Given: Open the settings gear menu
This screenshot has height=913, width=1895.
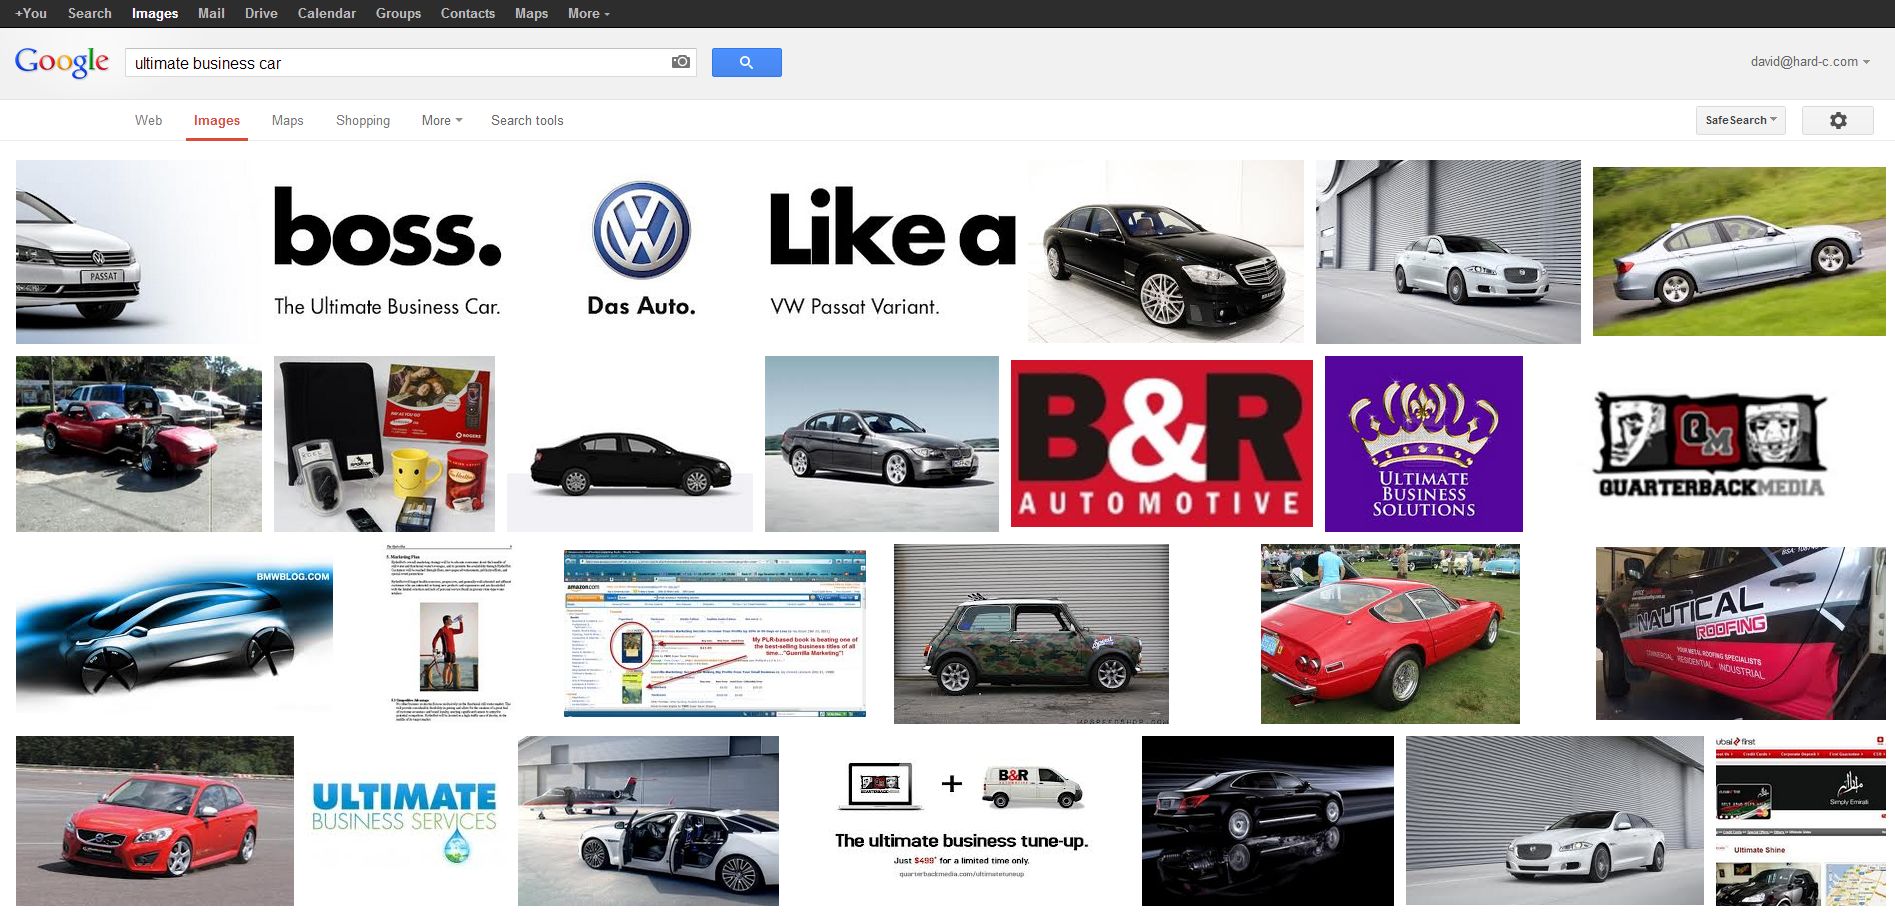Looking at the screenshot, I should tap(1837, 120).
